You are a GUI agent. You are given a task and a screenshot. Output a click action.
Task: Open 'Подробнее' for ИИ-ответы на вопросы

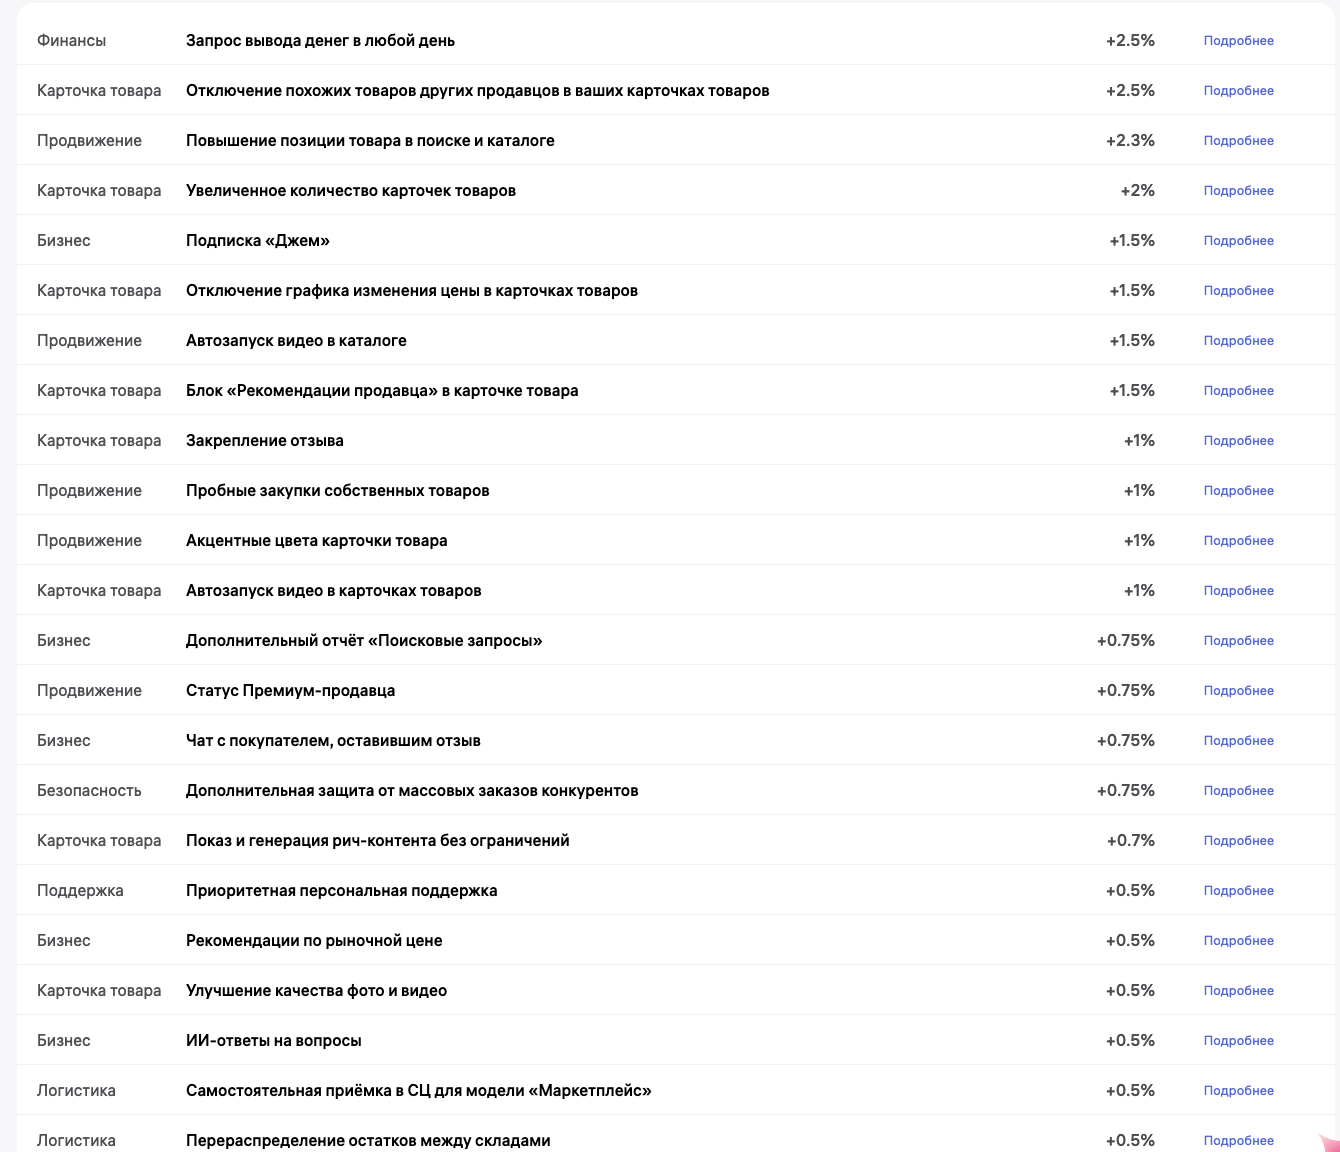coord(1238,1041)
